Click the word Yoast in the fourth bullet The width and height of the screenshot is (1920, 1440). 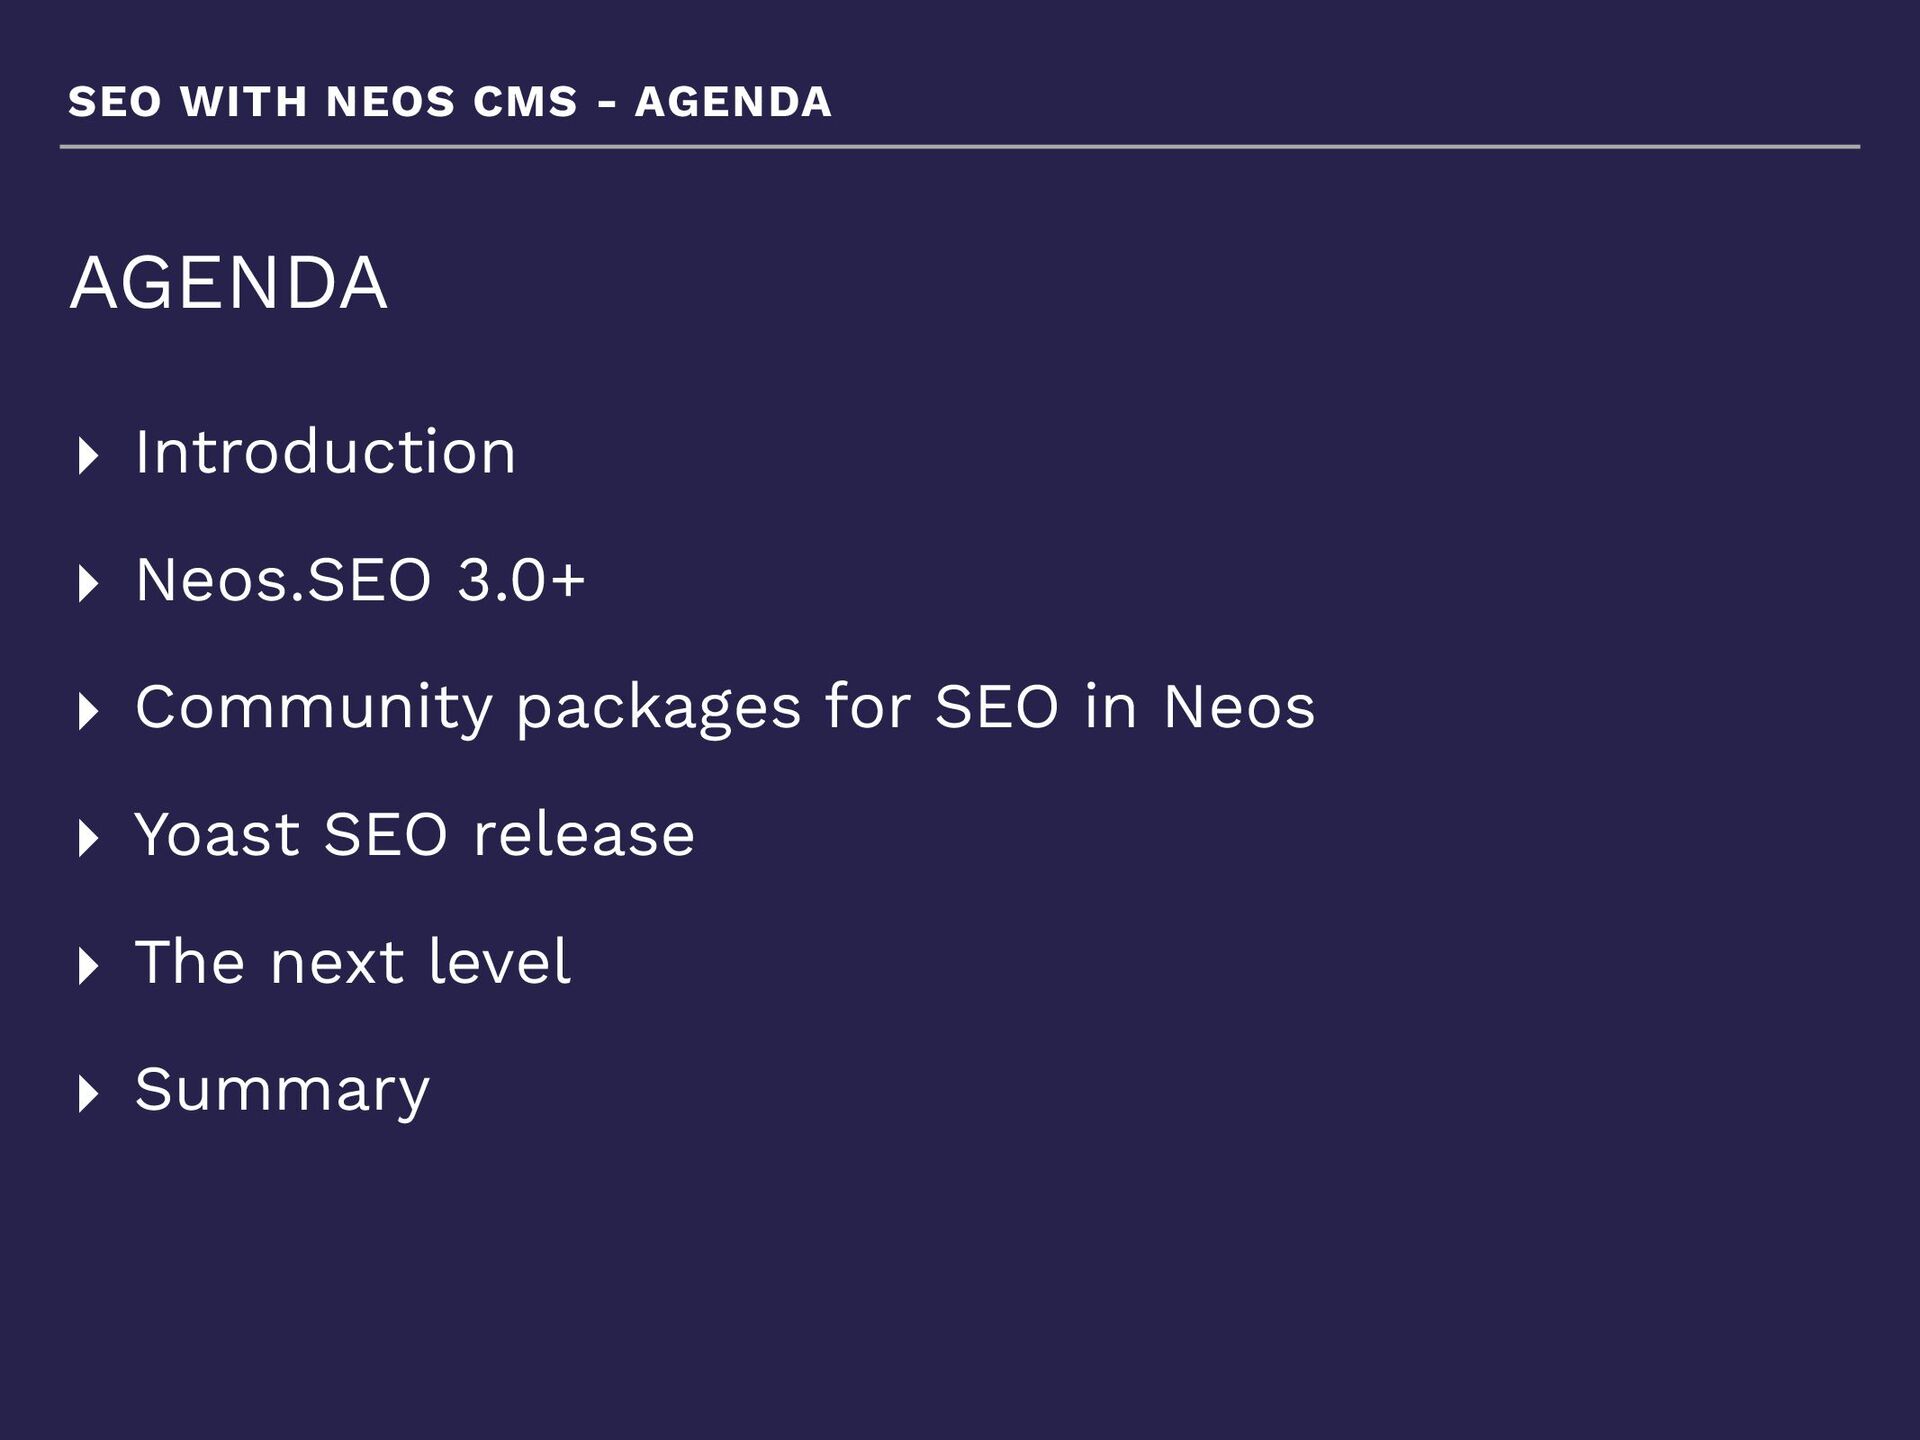217,835
